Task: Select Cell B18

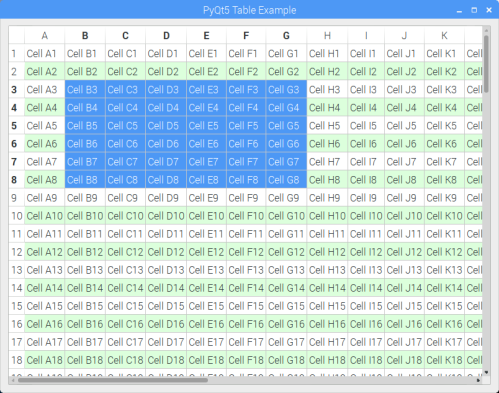Action: [x=85, y=360]
